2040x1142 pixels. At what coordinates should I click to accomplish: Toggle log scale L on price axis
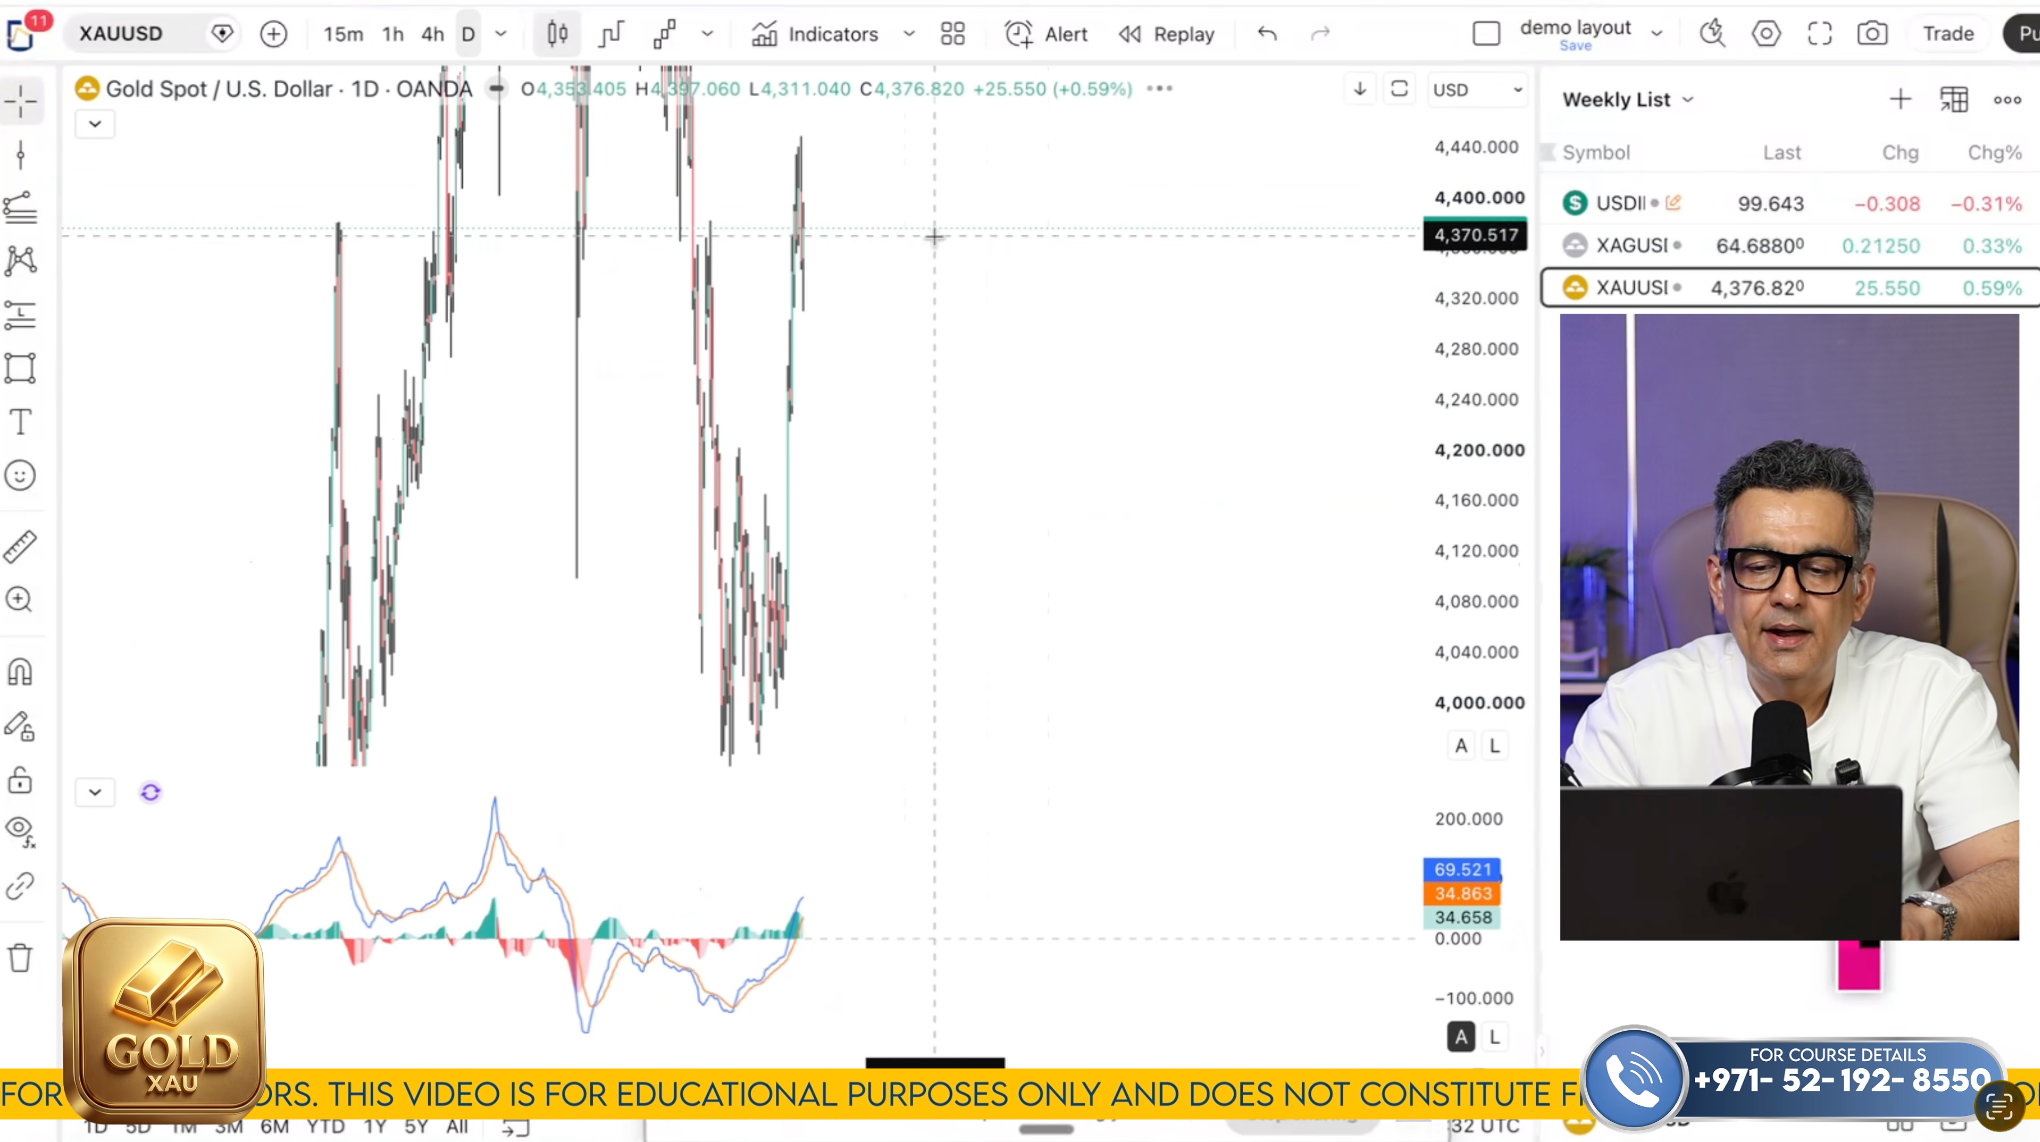(x=1495, y=746)
